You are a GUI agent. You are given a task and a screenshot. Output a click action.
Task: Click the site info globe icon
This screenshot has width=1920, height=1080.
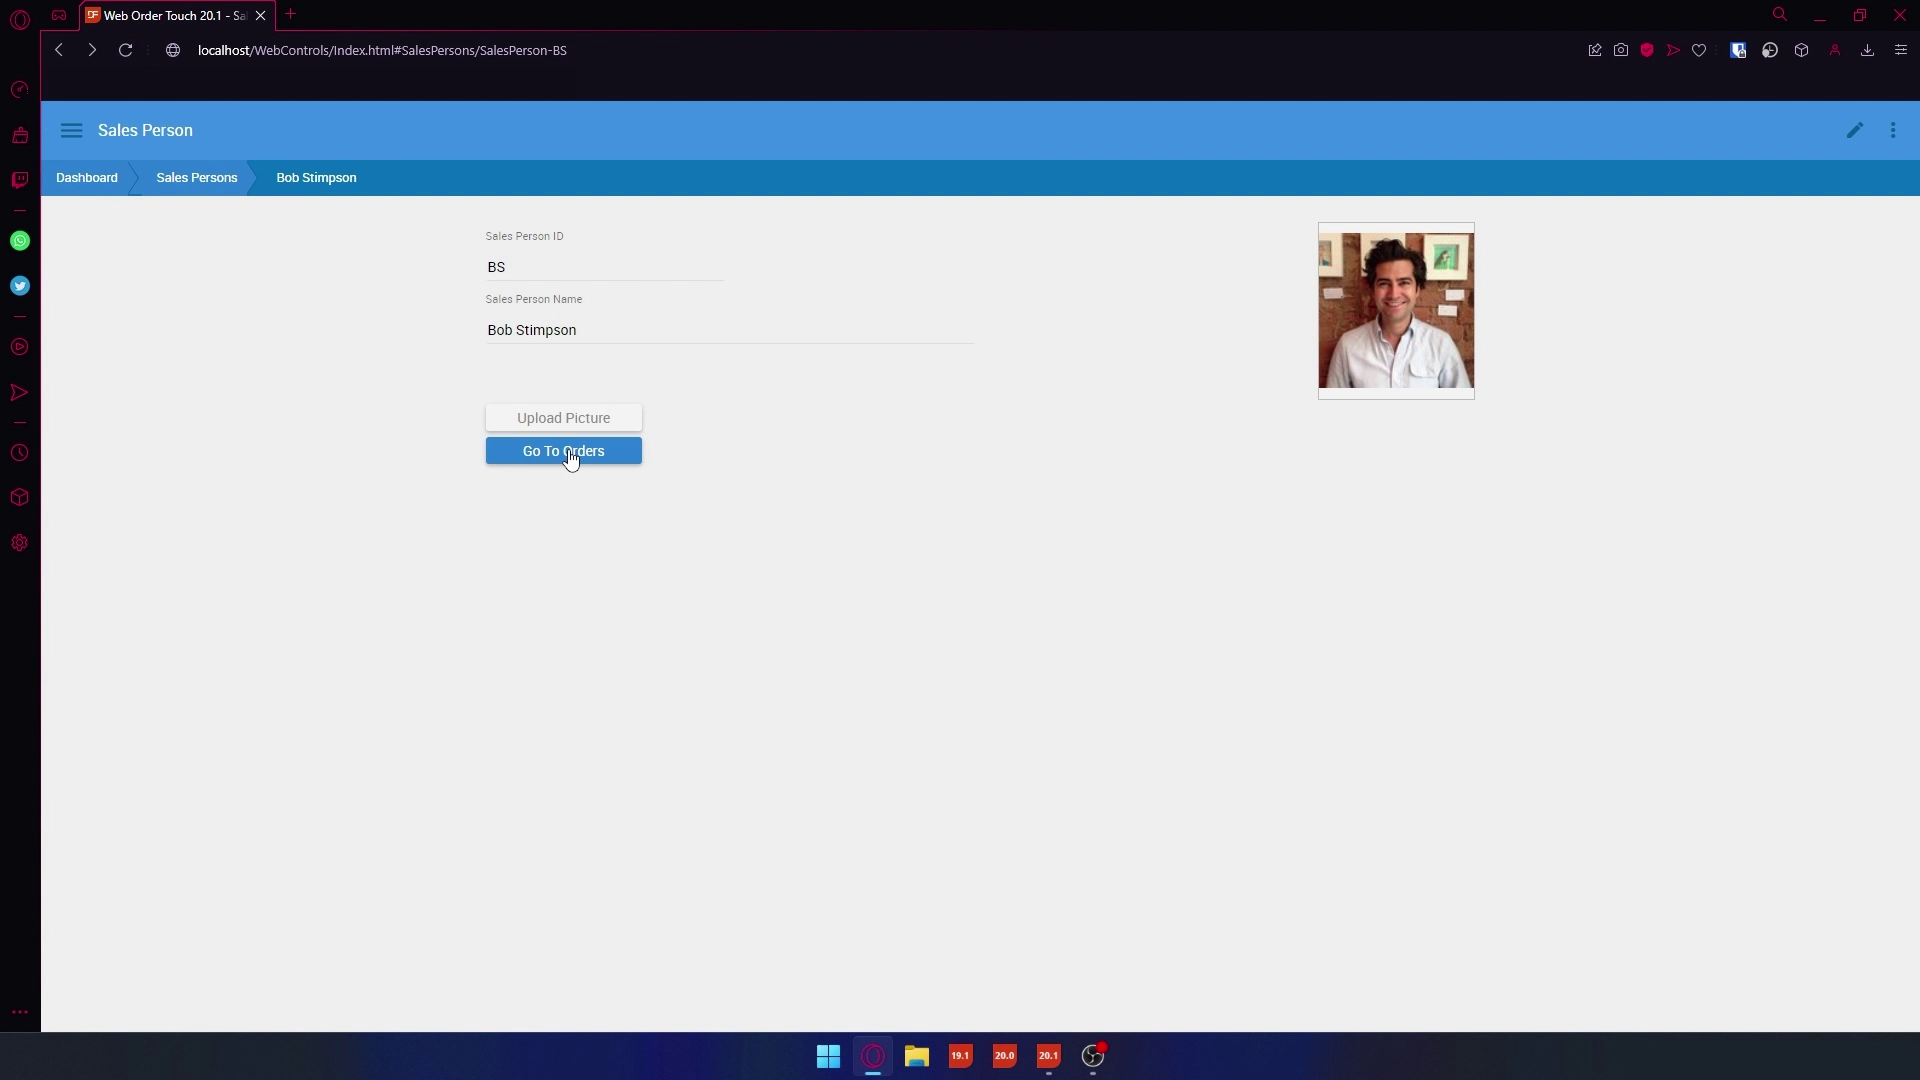(173, 50)
